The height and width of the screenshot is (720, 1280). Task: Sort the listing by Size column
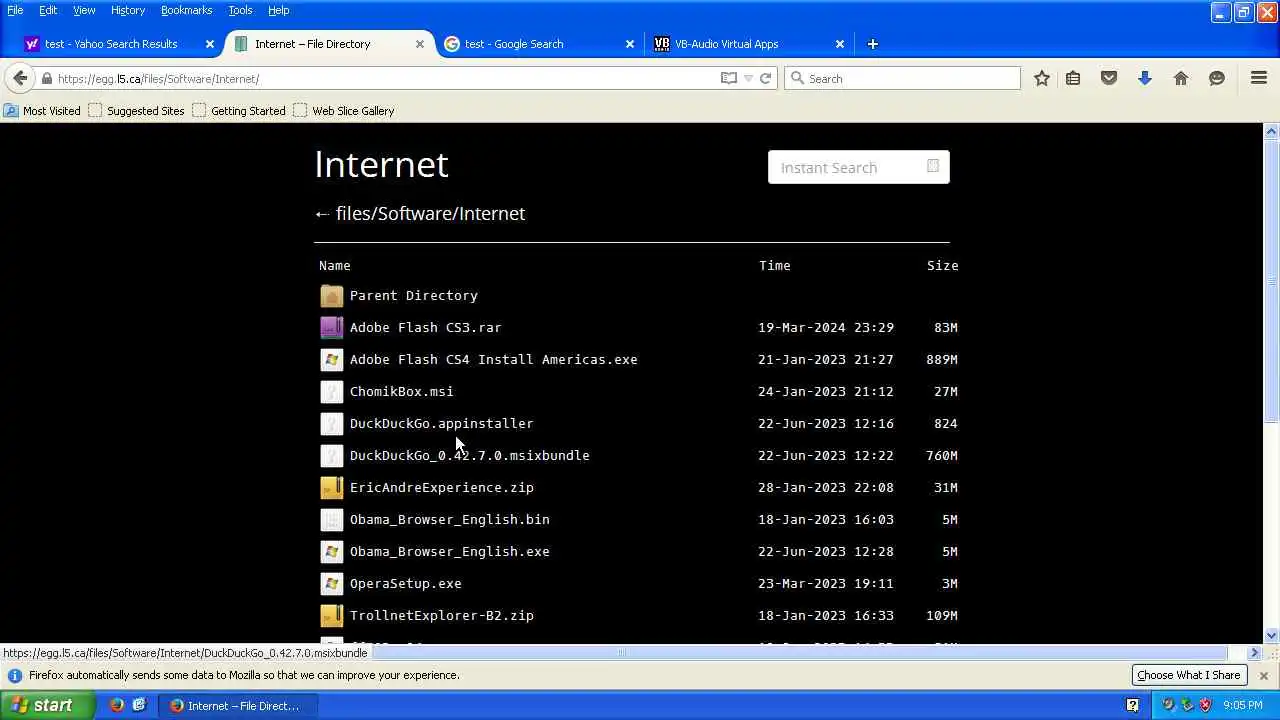pos(942,265)
